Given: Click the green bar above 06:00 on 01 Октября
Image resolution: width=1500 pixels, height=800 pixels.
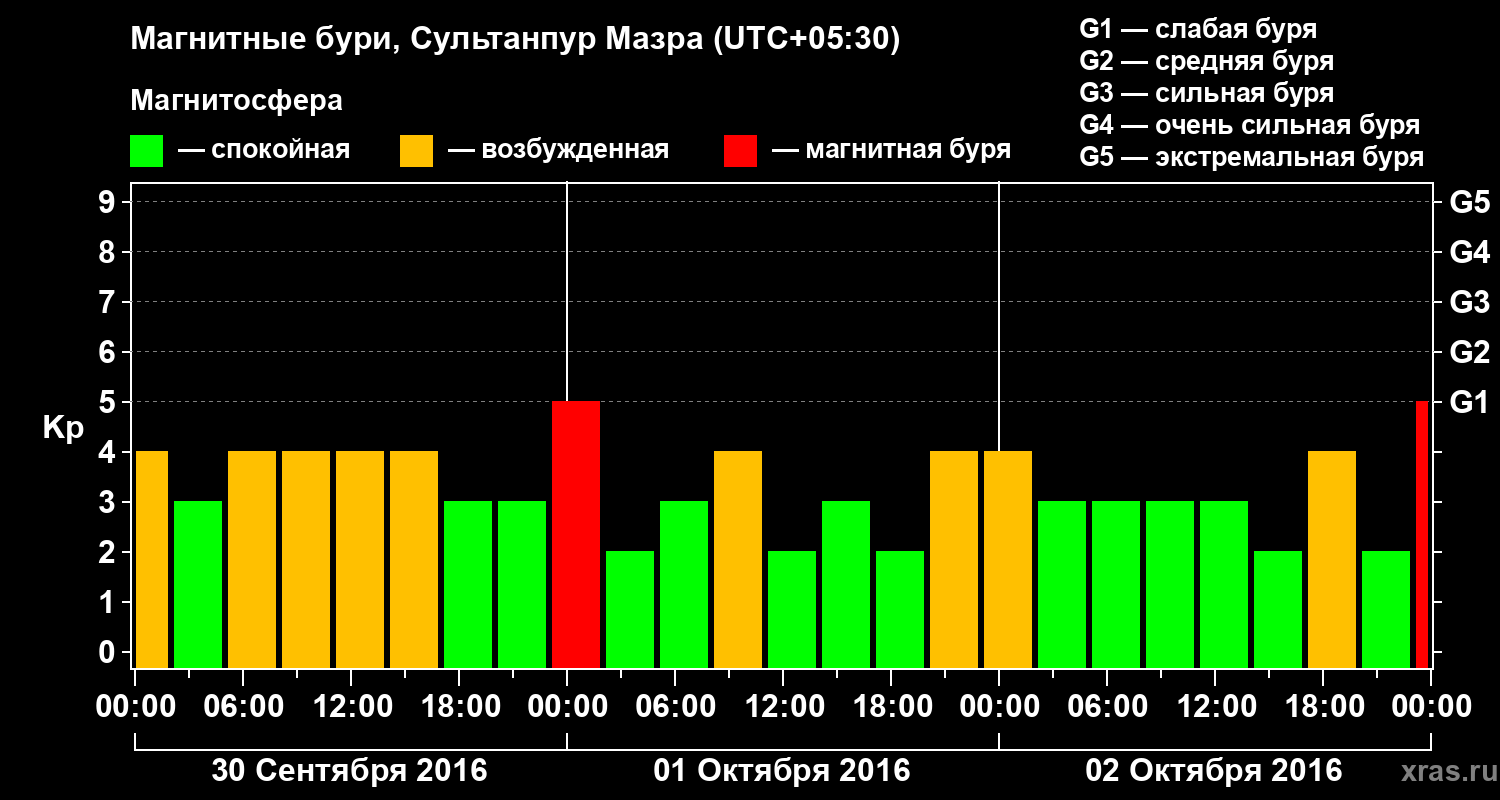Looking at the screenshot, I should [684, 584].
